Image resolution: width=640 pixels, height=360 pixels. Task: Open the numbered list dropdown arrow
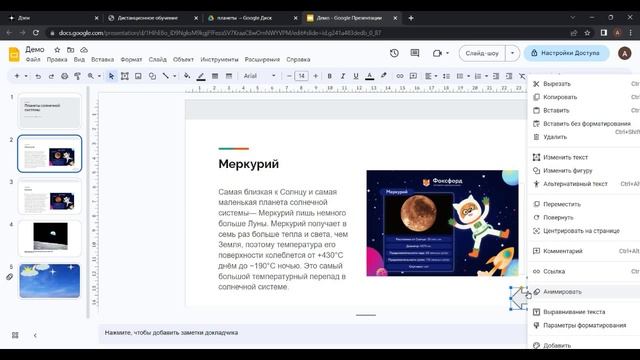pyautogui.click(x=486, y=76)
